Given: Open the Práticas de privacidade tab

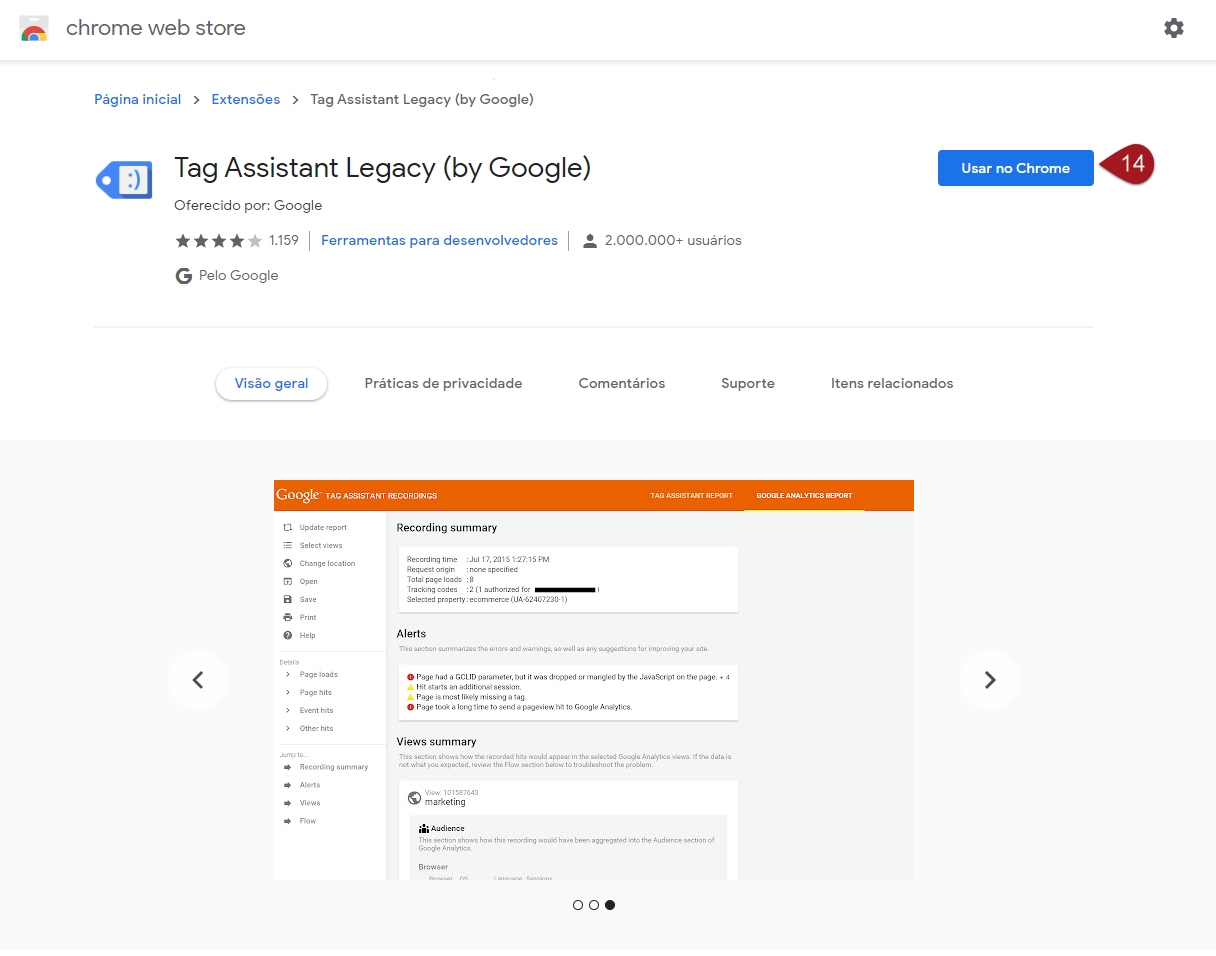Looking at the screenshot, I should point(443,383).
